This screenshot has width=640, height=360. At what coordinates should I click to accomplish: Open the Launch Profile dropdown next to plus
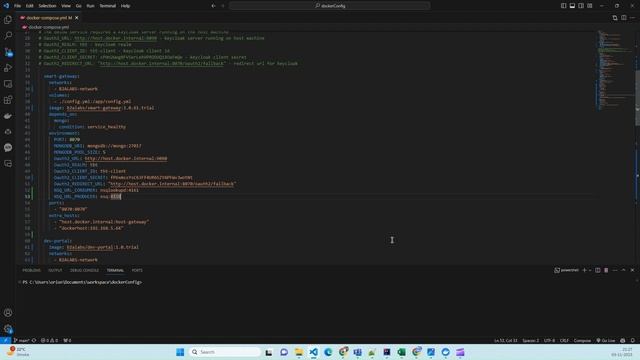coord(590,270)
